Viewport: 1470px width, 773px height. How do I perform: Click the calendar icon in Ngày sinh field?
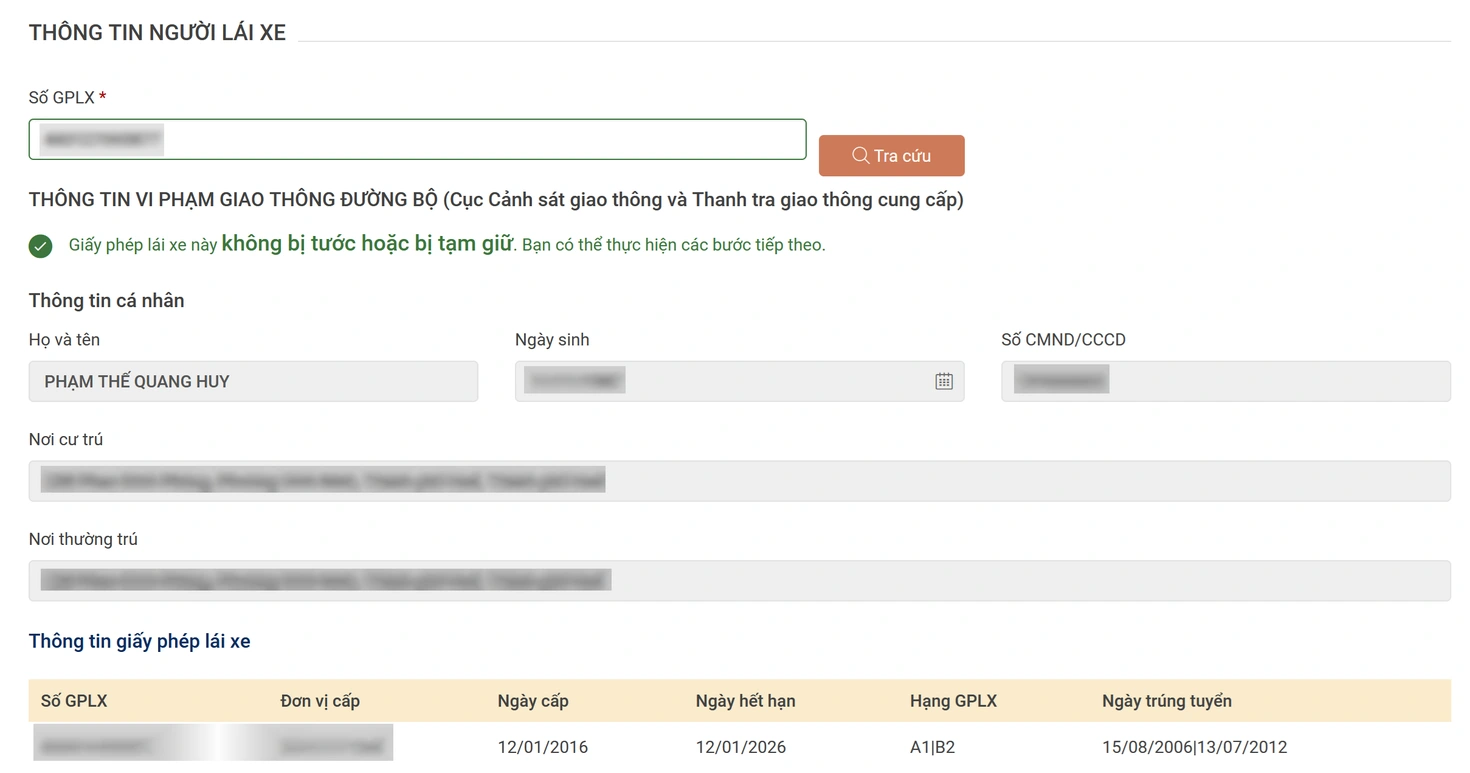click(943, 381)
